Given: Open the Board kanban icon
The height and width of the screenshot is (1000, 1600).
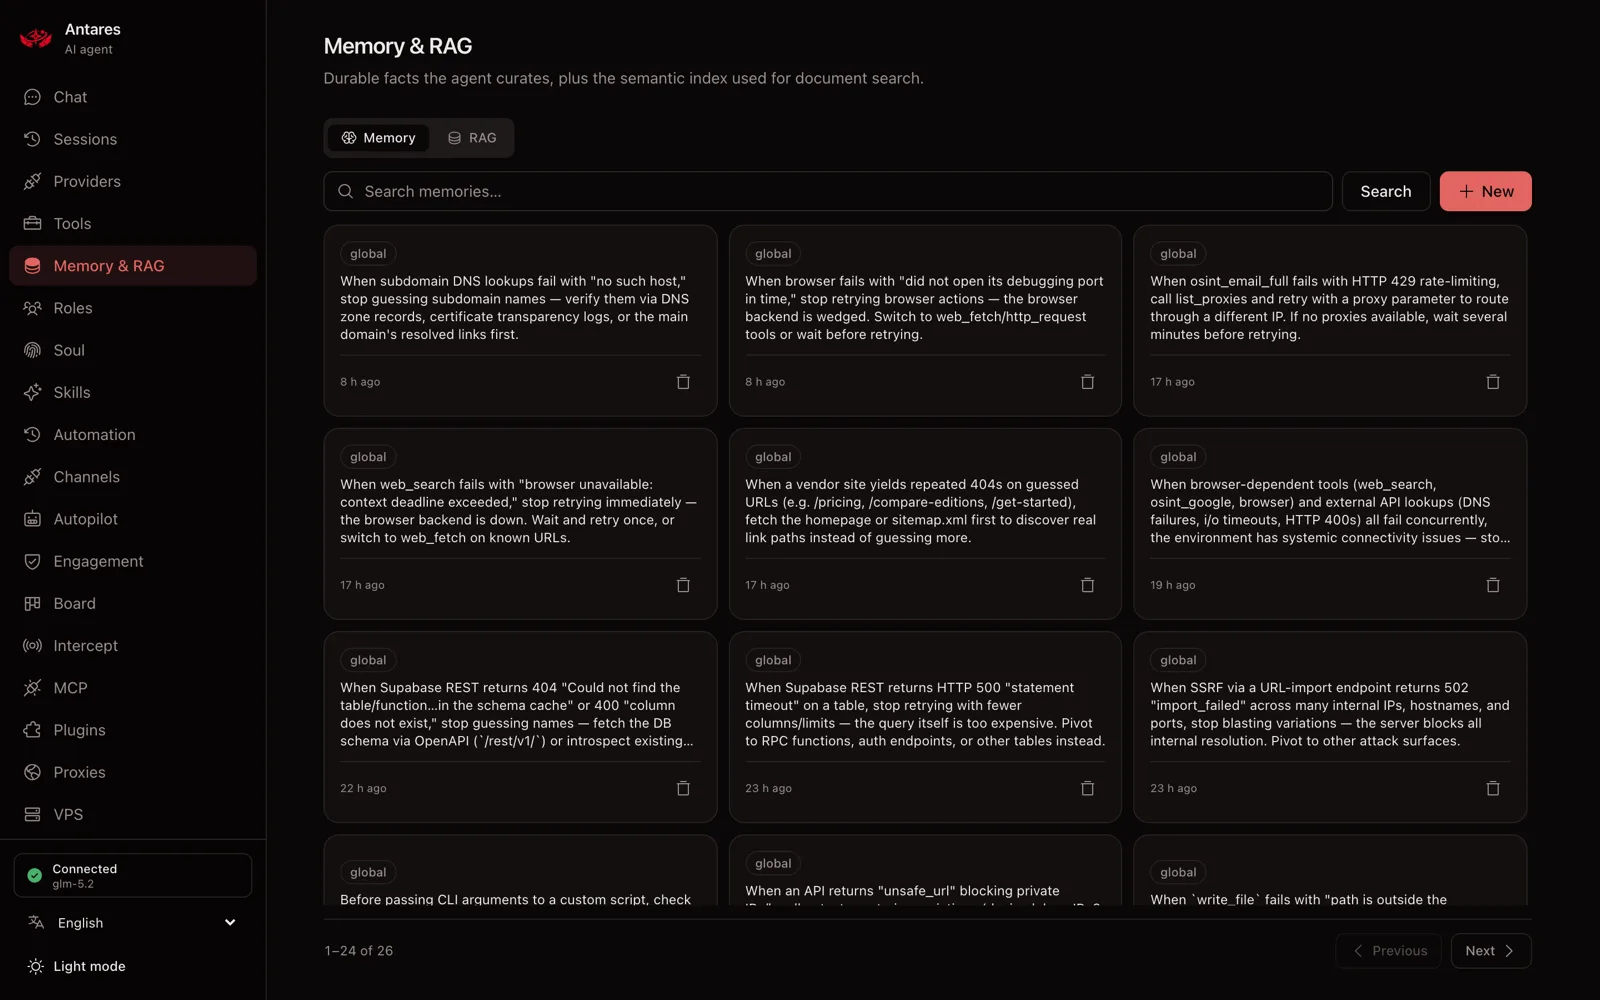Looking at the screenshot, I should [x=32, y=603].
